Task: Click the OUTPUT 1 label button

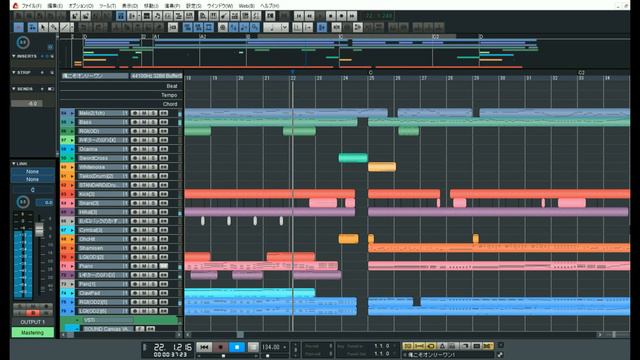Action: coord(33,322)
